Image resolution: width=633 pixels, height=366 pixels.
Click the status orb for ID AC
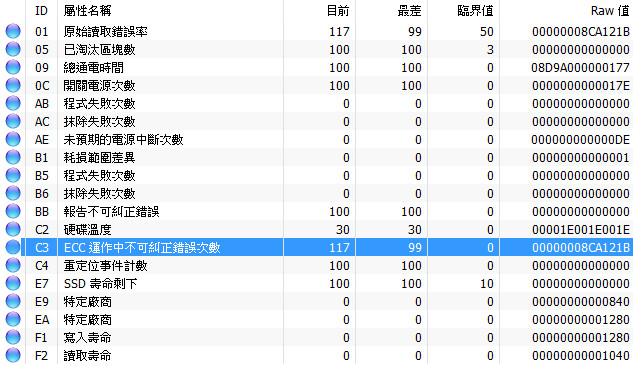click(x=13, y=121)
